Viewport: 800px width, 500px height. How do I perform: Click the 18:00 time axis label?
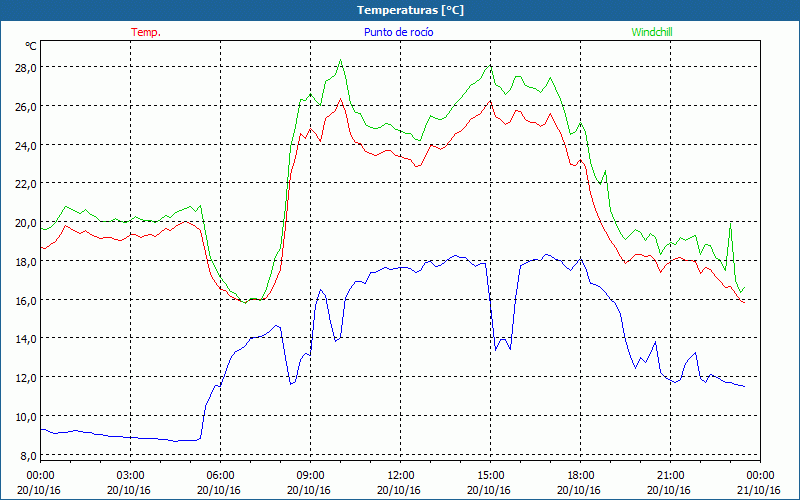coord(581,476)
